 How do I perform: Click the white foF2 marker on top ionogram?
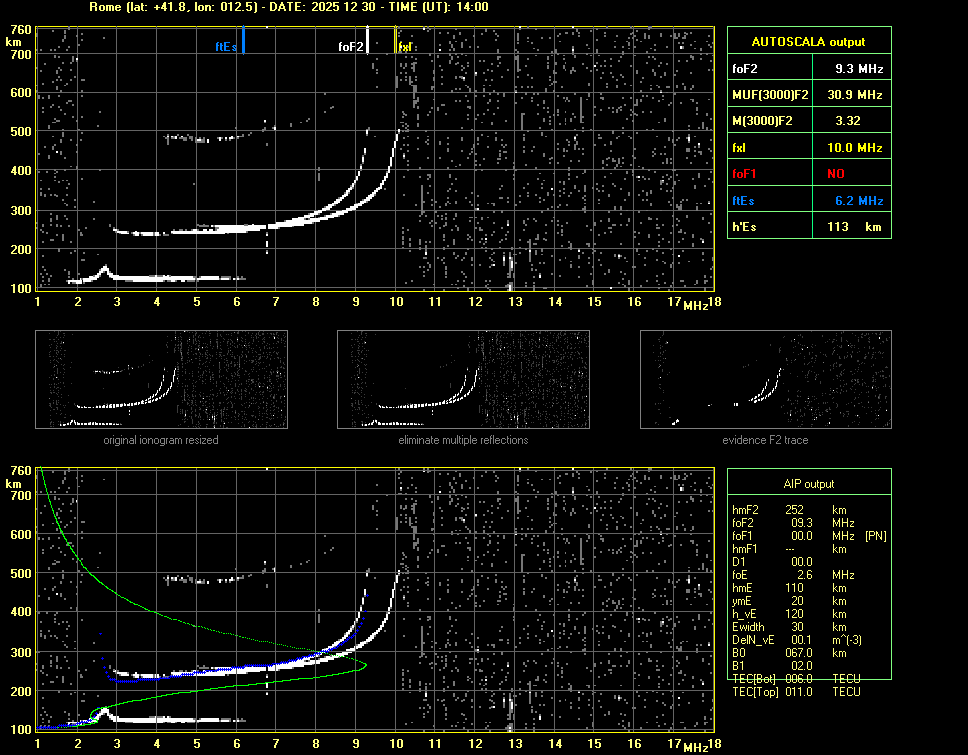(367, 40)
